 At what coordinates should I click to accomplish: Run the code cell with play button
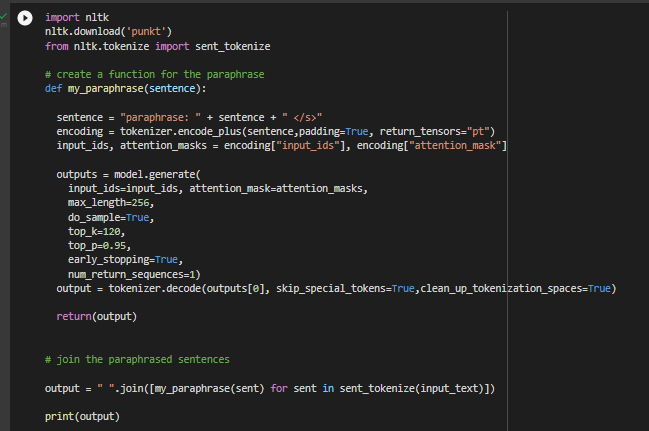click(x=24, y=19)
